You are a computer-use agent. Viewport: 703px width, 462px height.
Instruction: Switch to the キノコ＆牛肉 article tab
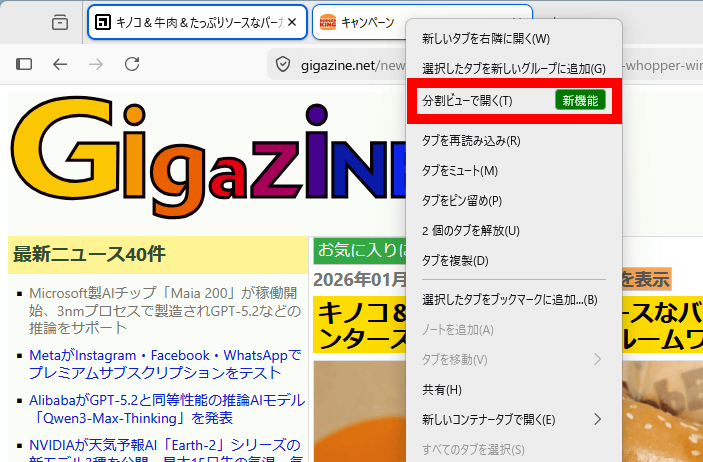[x=190, y=22]
